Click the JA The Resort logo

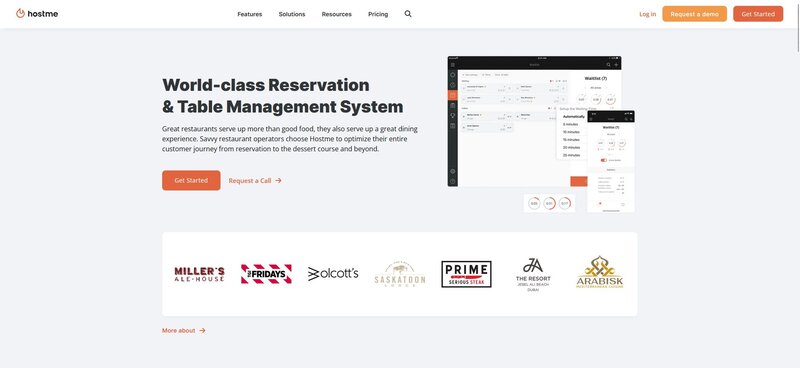click(533, 275)
